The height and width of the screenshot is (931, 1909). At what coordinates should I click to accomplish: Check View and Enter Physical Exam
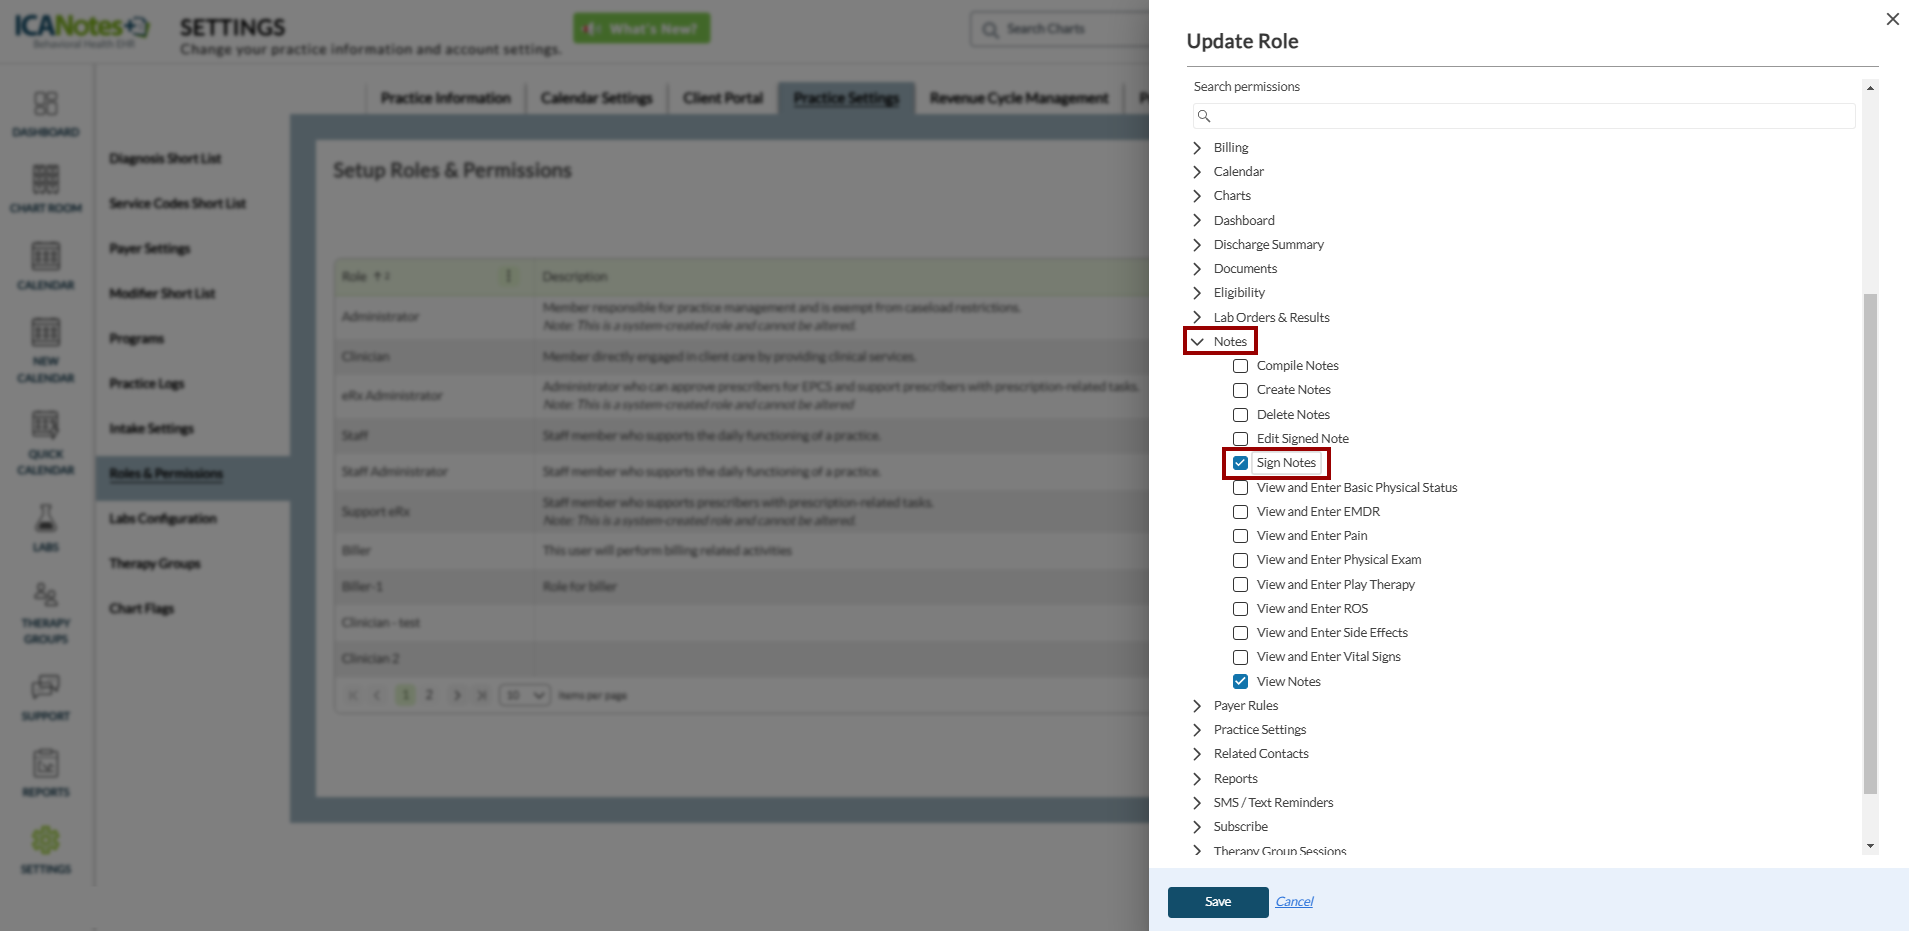[x=1240, y=560]
